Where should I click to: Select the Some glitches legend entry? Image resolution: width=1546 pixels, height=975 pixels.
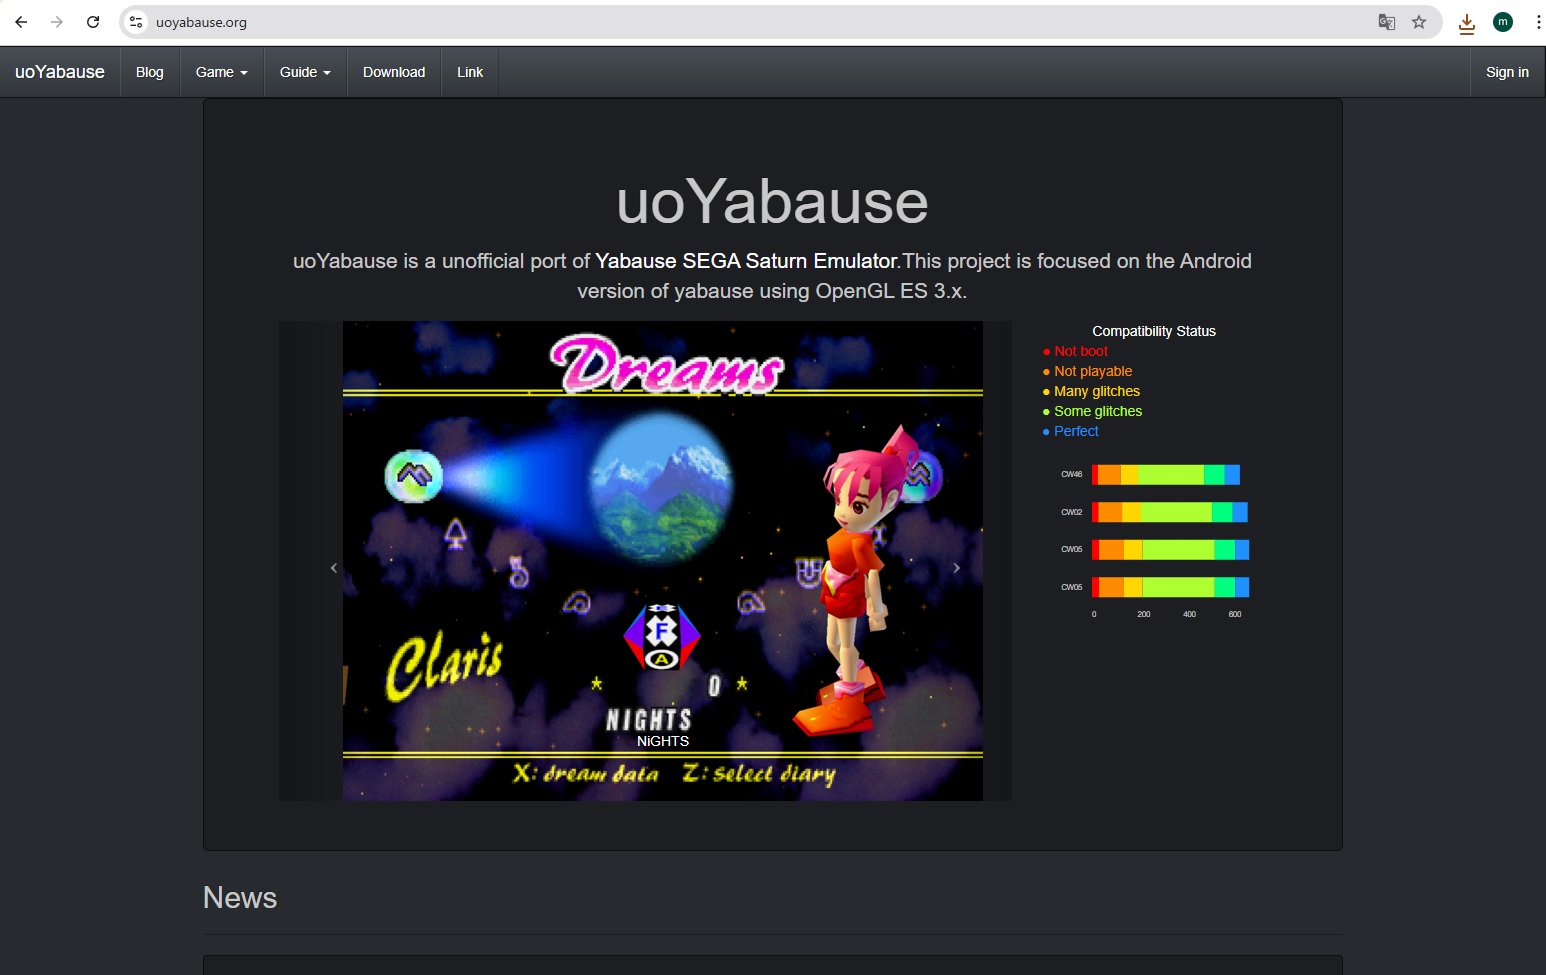coord(1092,412)
